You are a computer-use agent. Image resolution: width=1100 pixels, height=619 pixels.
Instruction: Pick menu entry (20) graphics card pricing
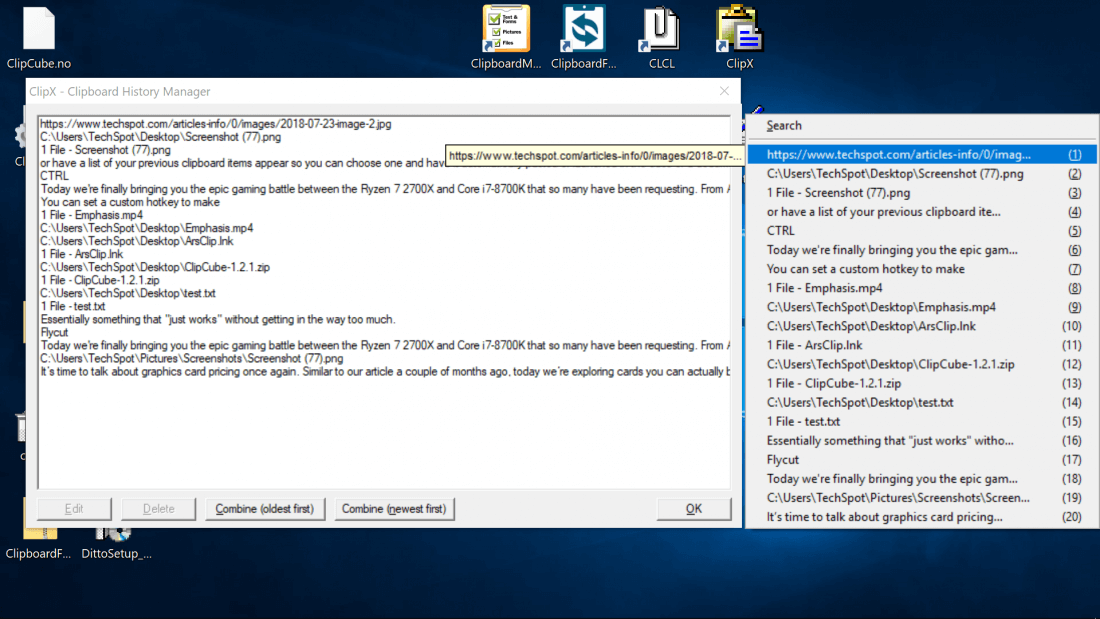(x=923, y=517)
